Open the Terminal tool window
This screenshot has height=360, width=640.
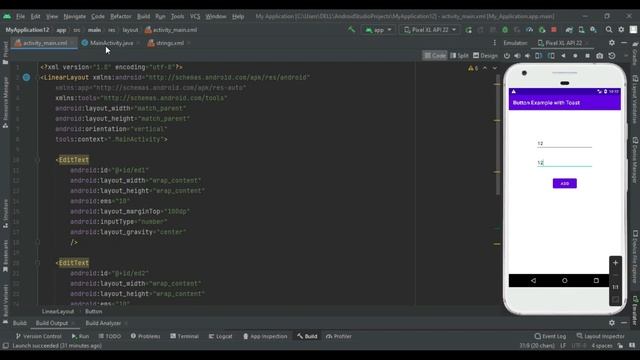coord(184,336)
